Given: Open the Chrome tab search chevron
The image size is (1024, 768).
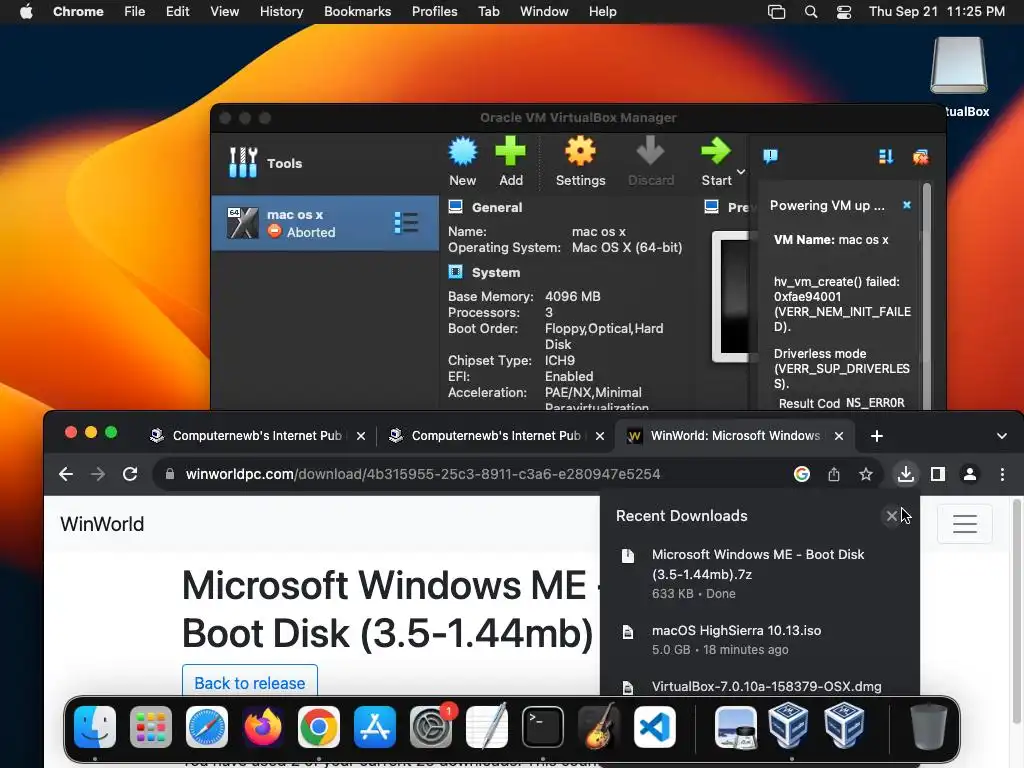Looking at the screenshot, I should tap(1002, 436).
